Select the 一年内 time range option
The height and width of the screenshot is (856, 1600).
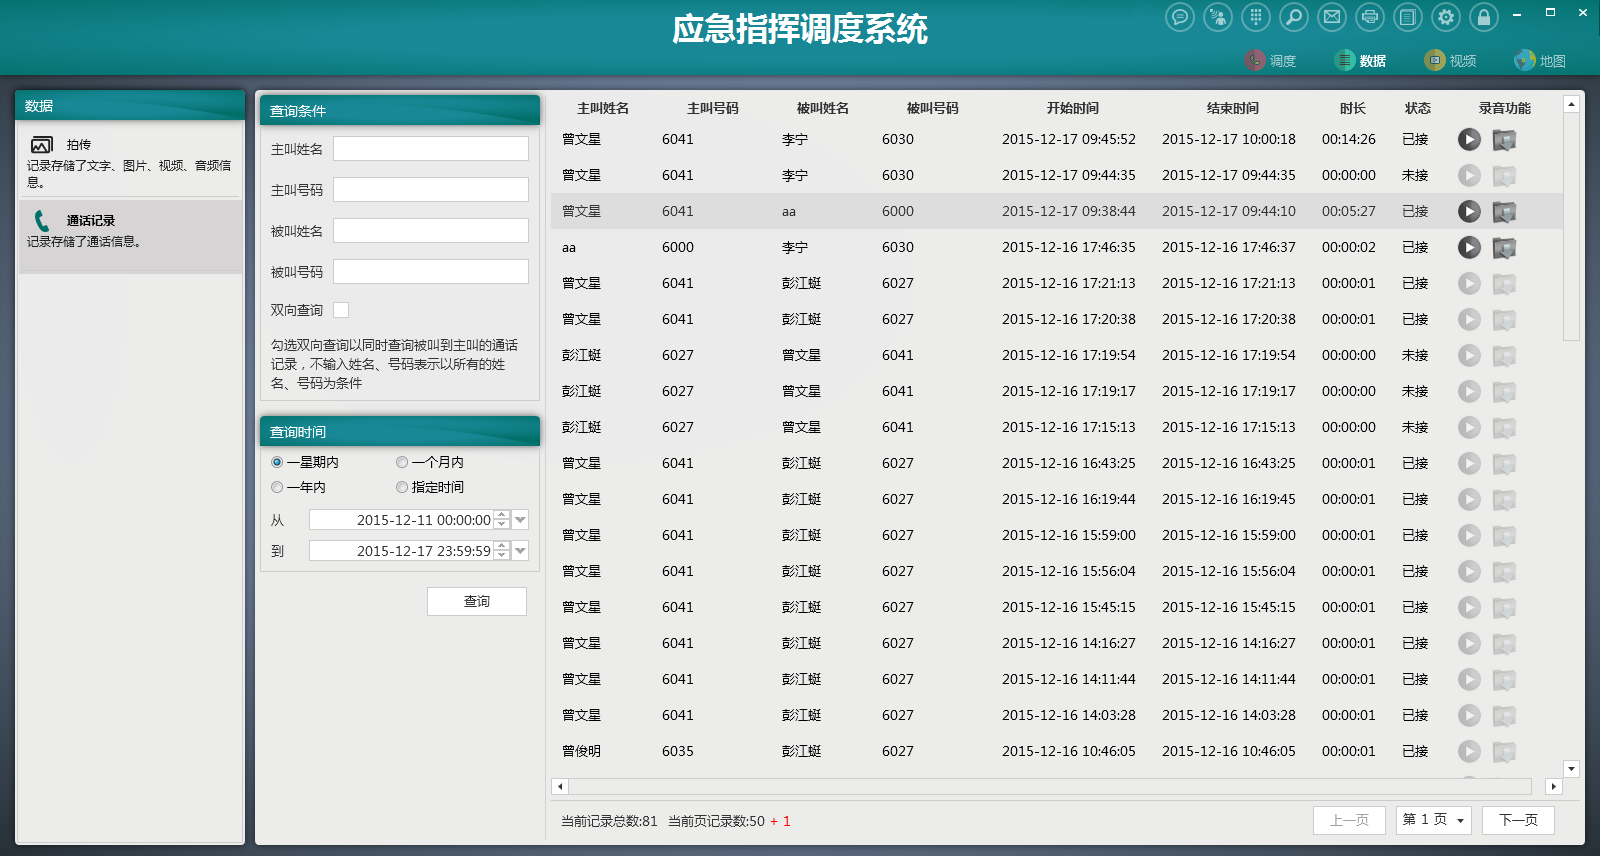pos(277,487)
